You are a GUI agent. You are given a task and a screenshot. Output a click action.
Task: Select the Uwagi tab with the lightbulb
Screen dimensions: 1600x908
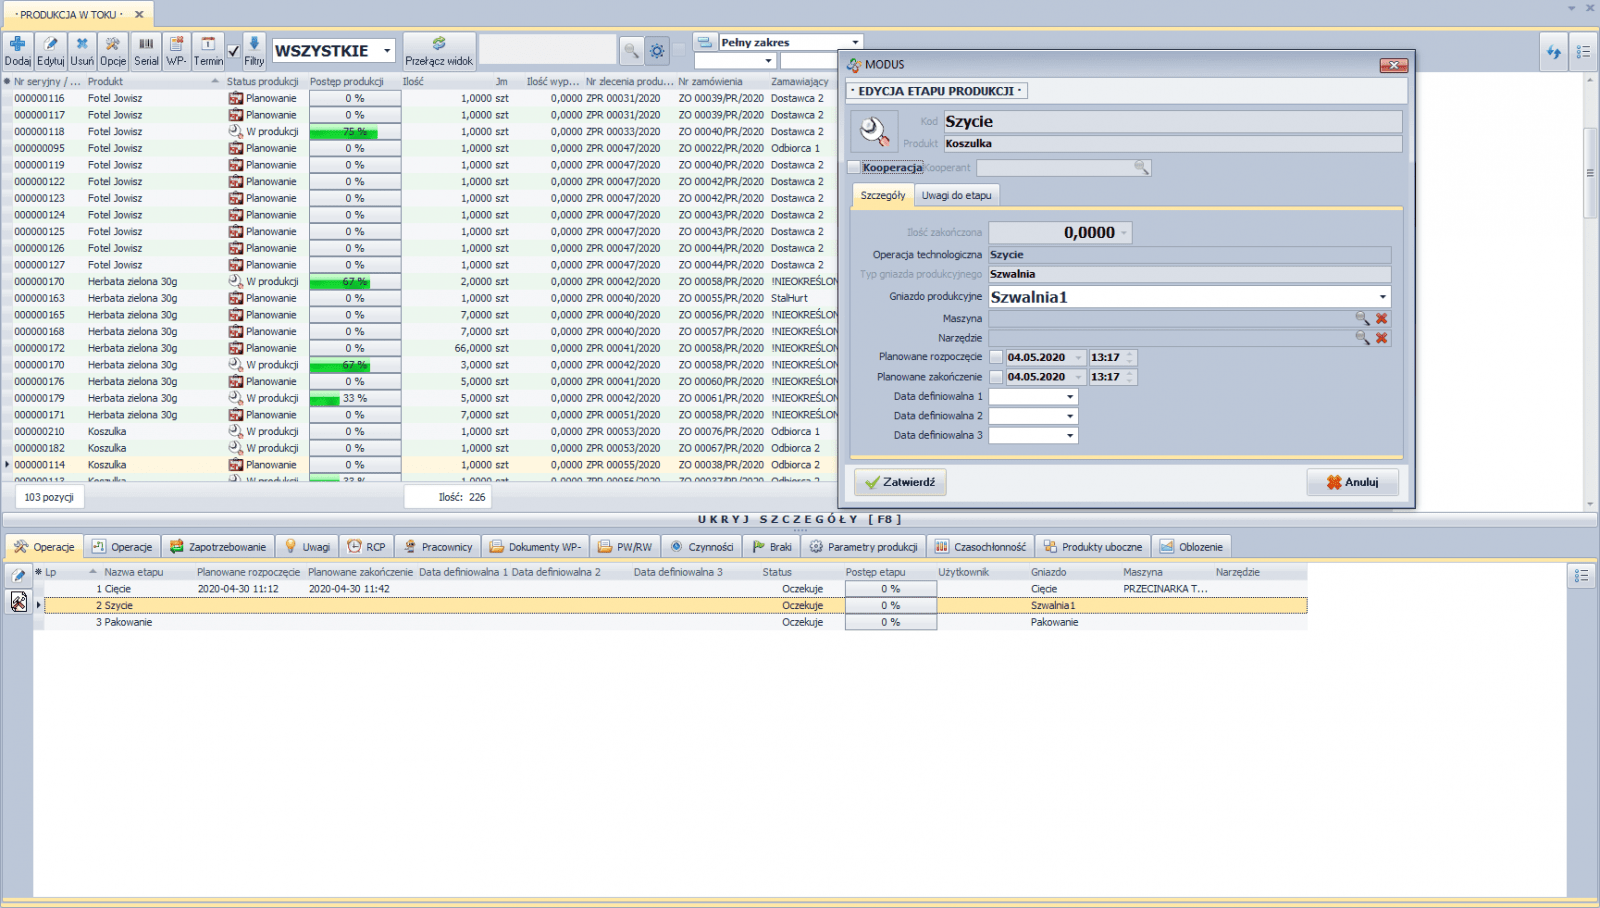tap(307, 547)
